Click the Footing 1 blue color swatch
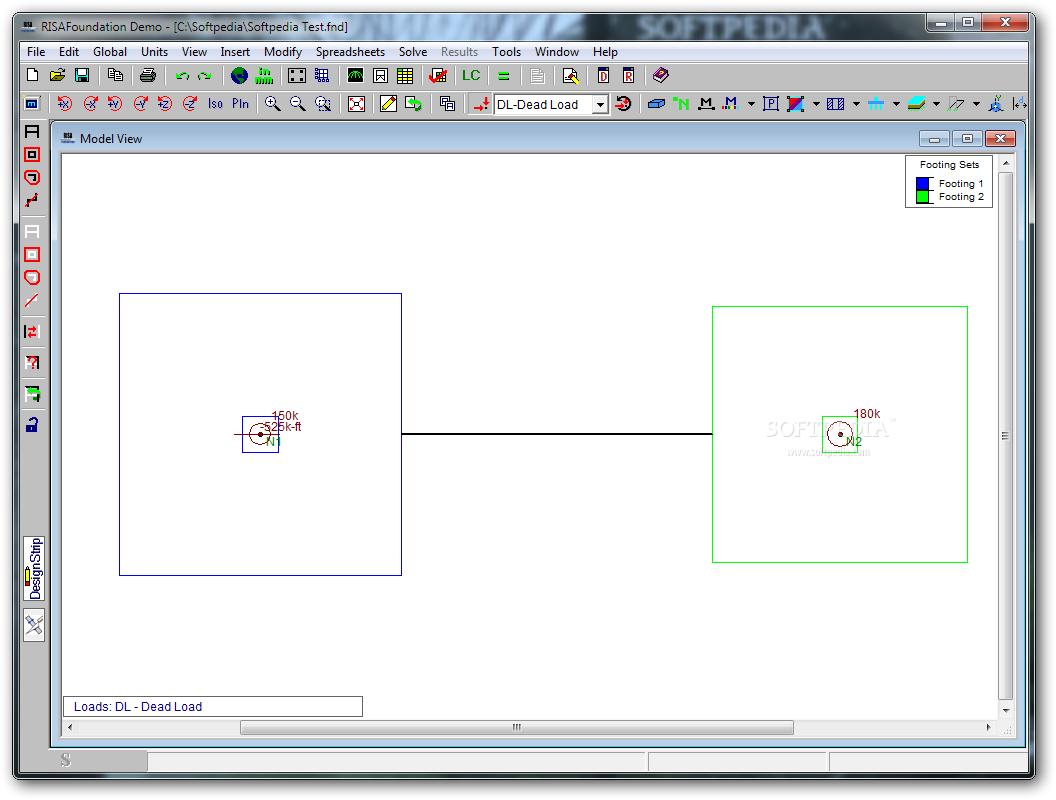1056x800 pixels. point(923,183)
